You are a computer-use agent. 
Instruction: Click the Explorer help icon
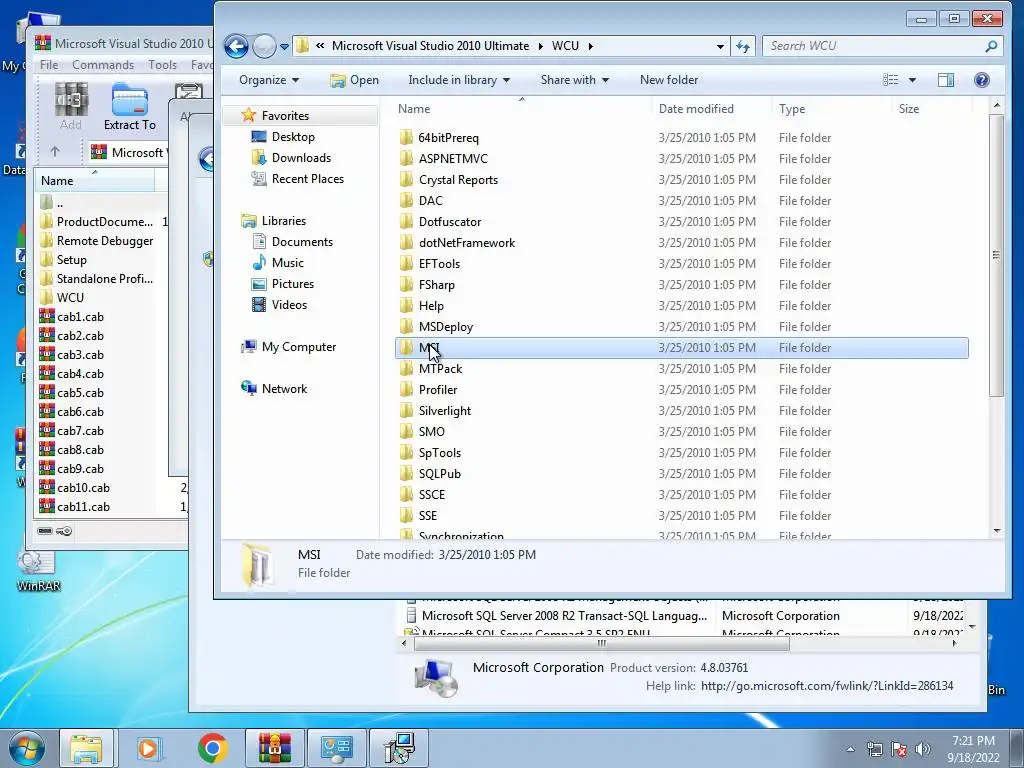point(982,80)
